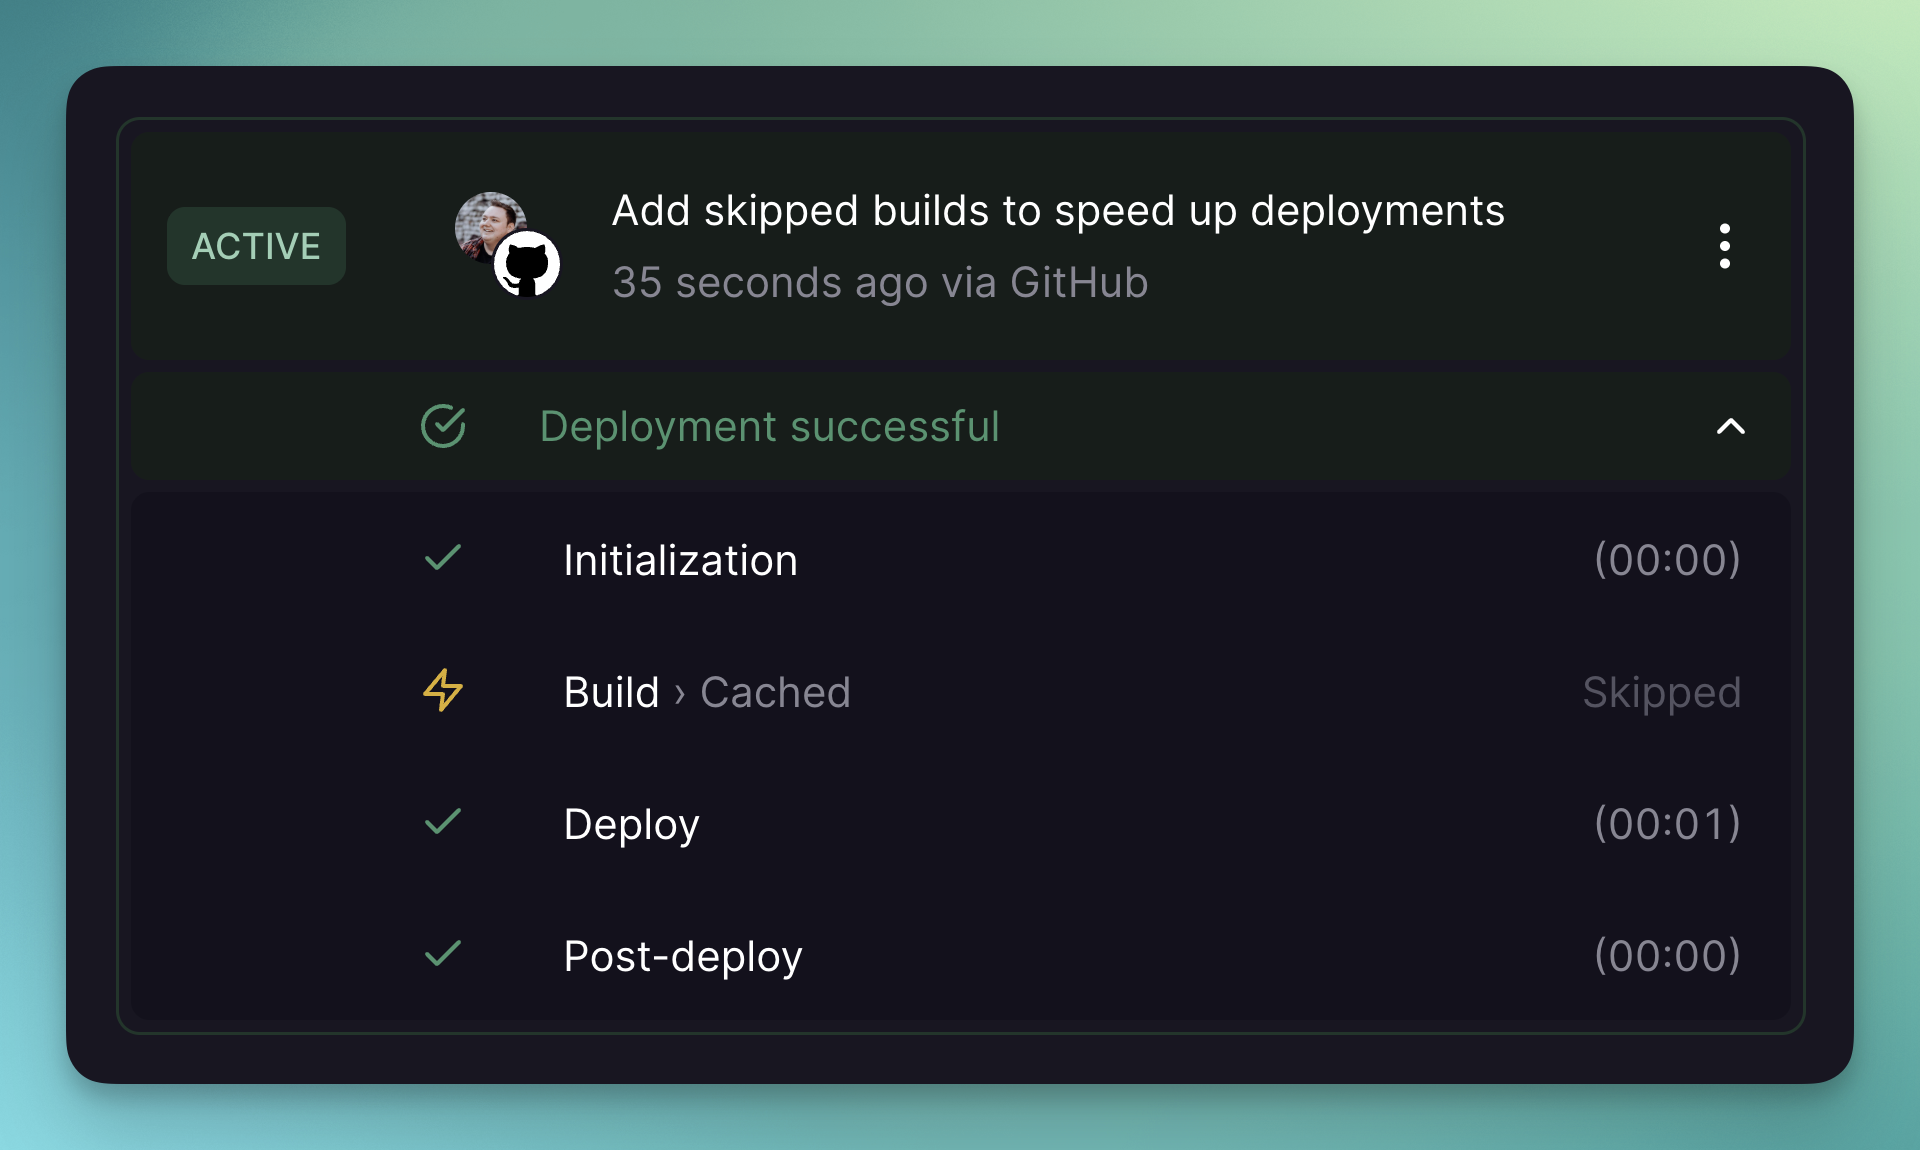Click the commit message about skipped builds

[1057, 211]
